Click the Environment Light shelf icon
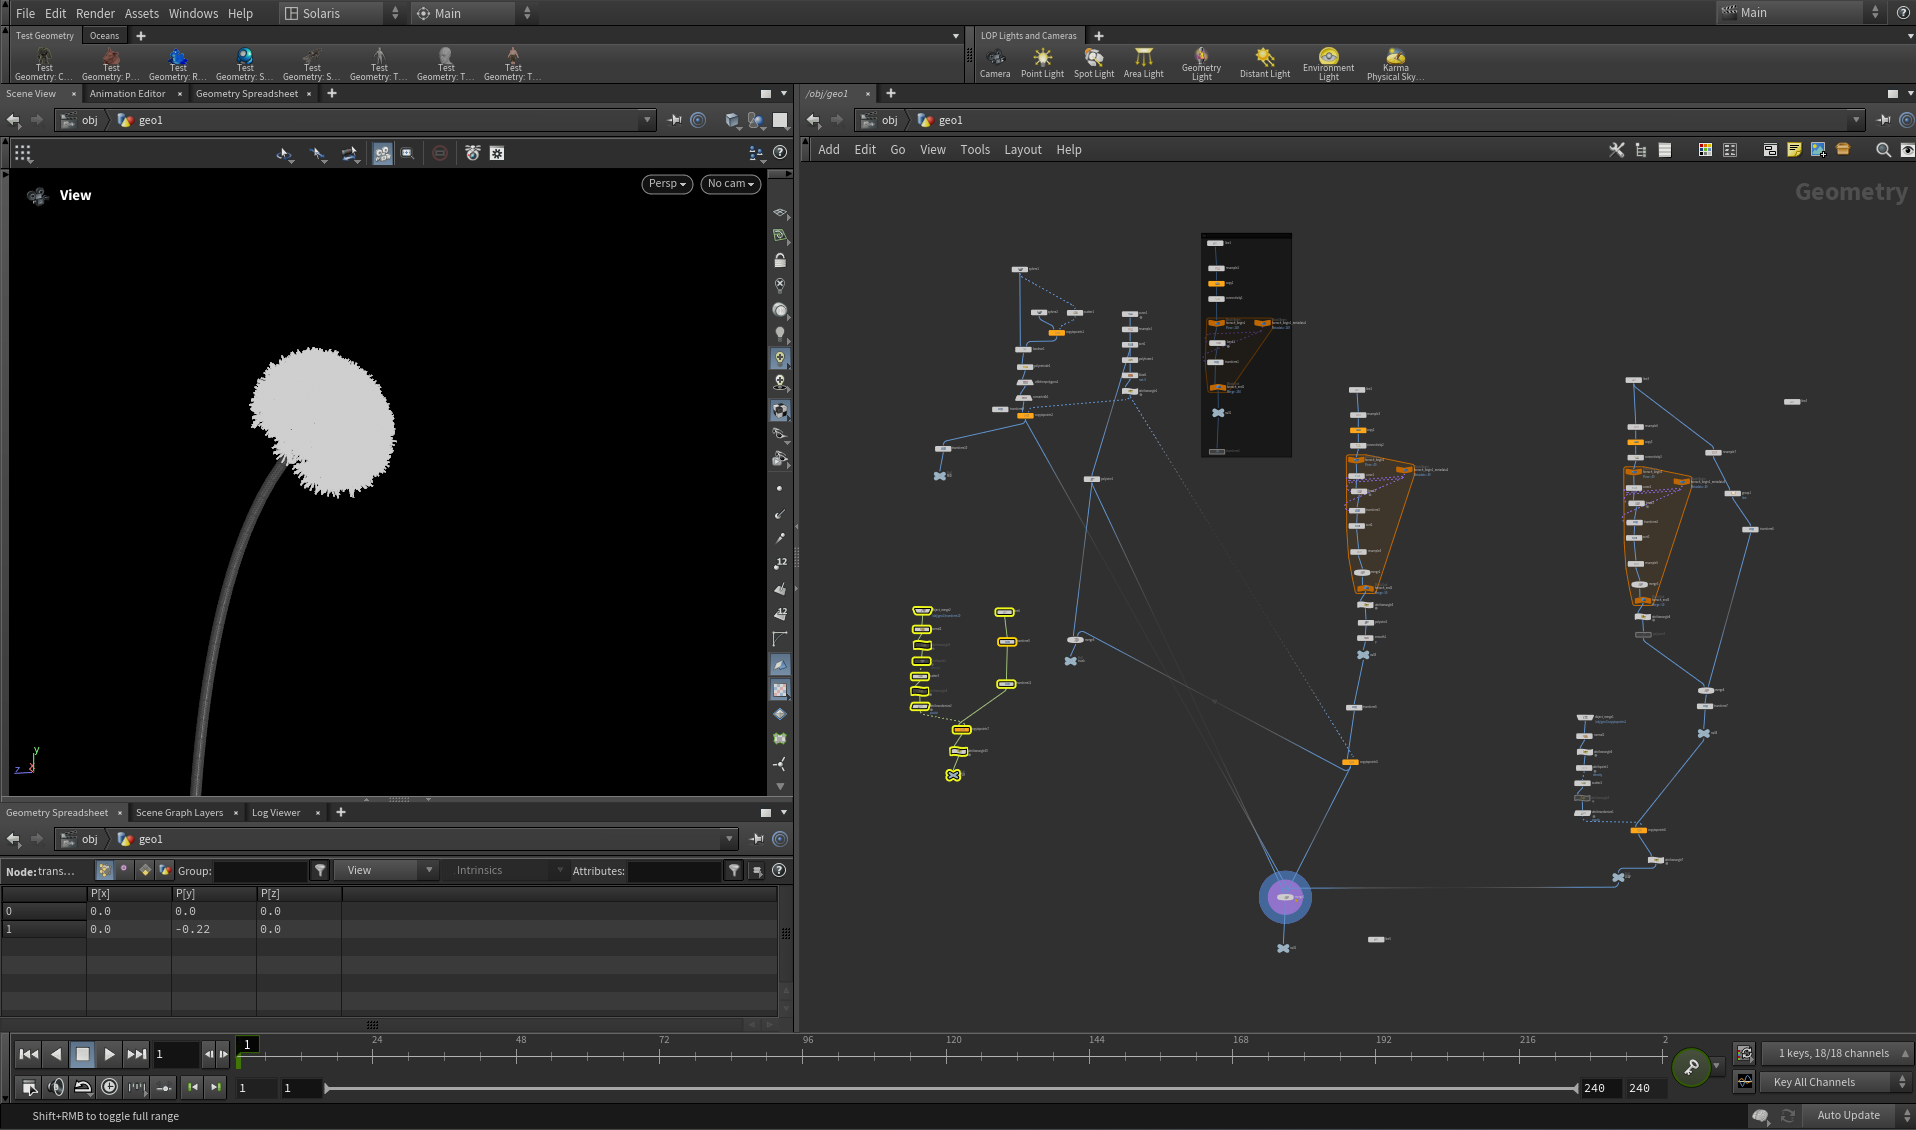Viewport: 1916px width, 1130px height. (1328, 64)
